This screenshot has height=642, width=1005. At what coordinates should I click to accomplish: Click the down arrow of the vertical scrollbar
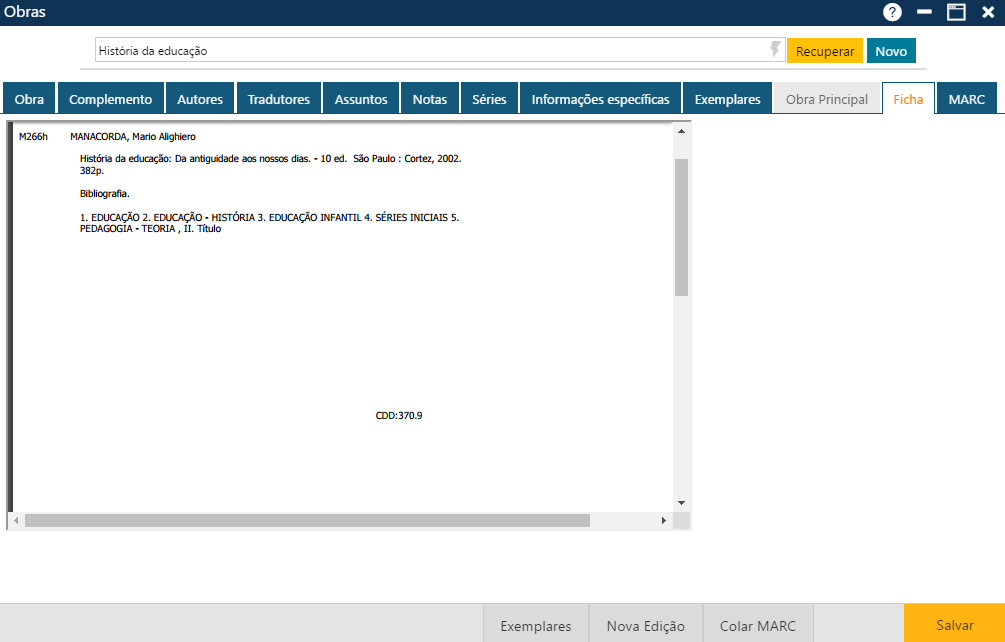pos(682,503)
